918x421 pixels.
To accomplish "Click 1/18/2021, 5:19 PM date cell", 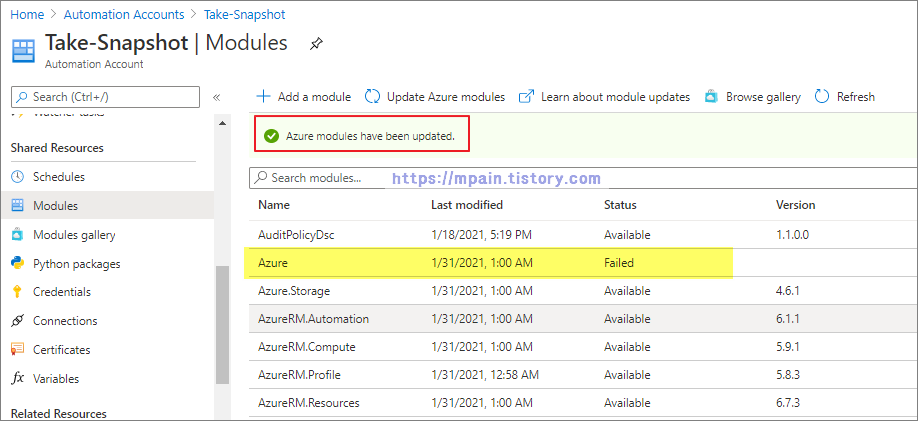I will tap(481, 235).
